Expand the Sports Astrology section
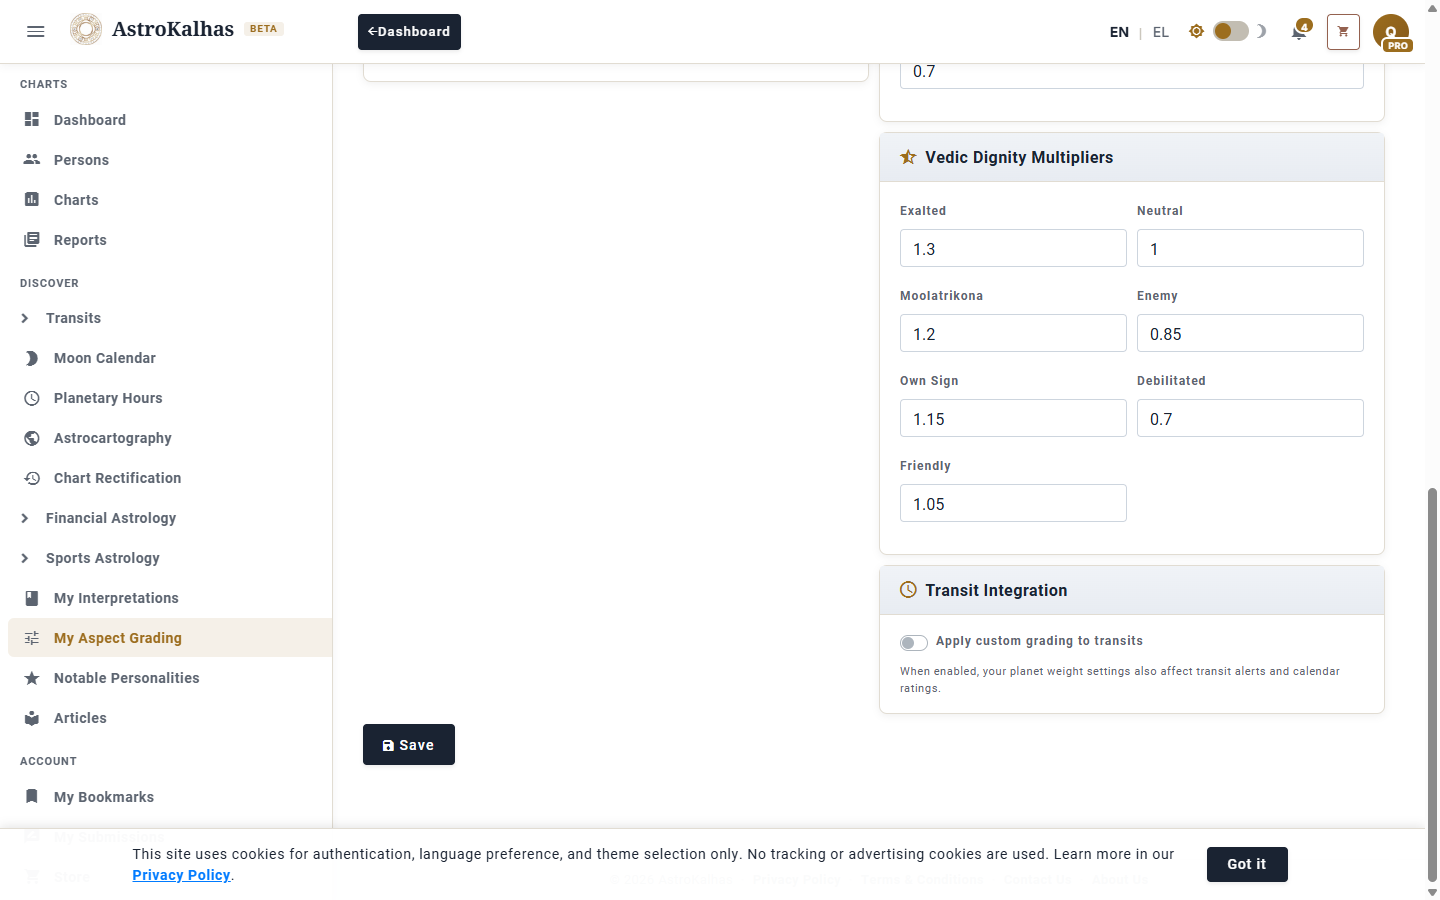 (x=25, y=558)
